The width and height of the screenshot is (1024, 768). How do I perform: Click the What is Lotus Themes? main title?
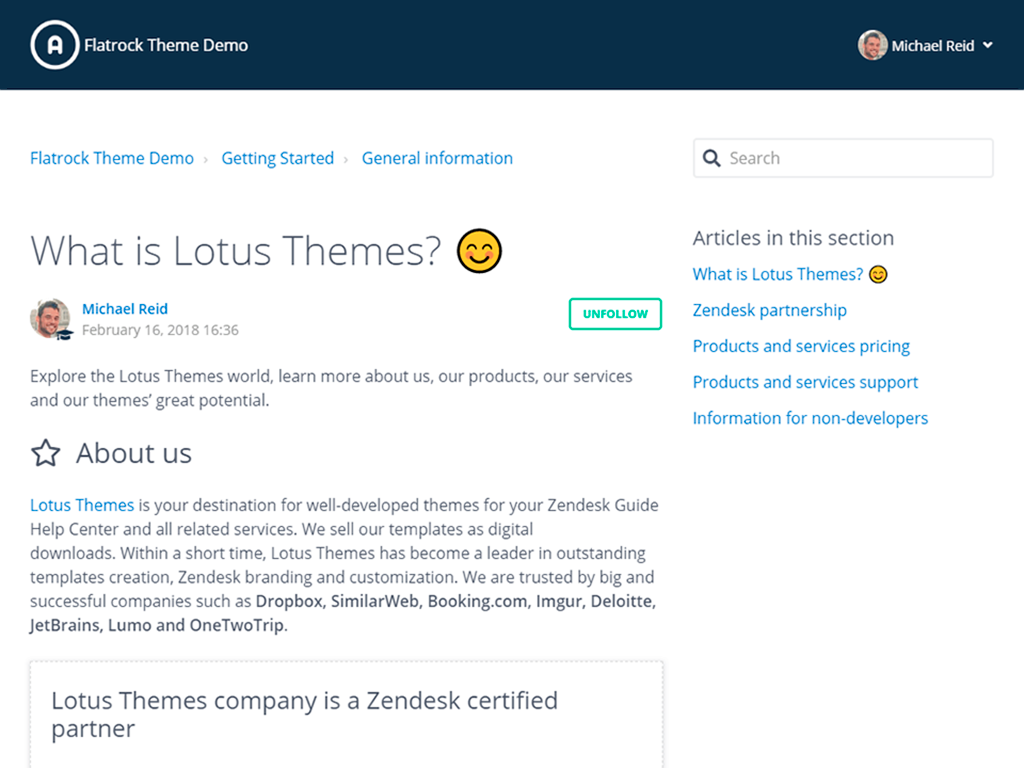tap(236, 251)
